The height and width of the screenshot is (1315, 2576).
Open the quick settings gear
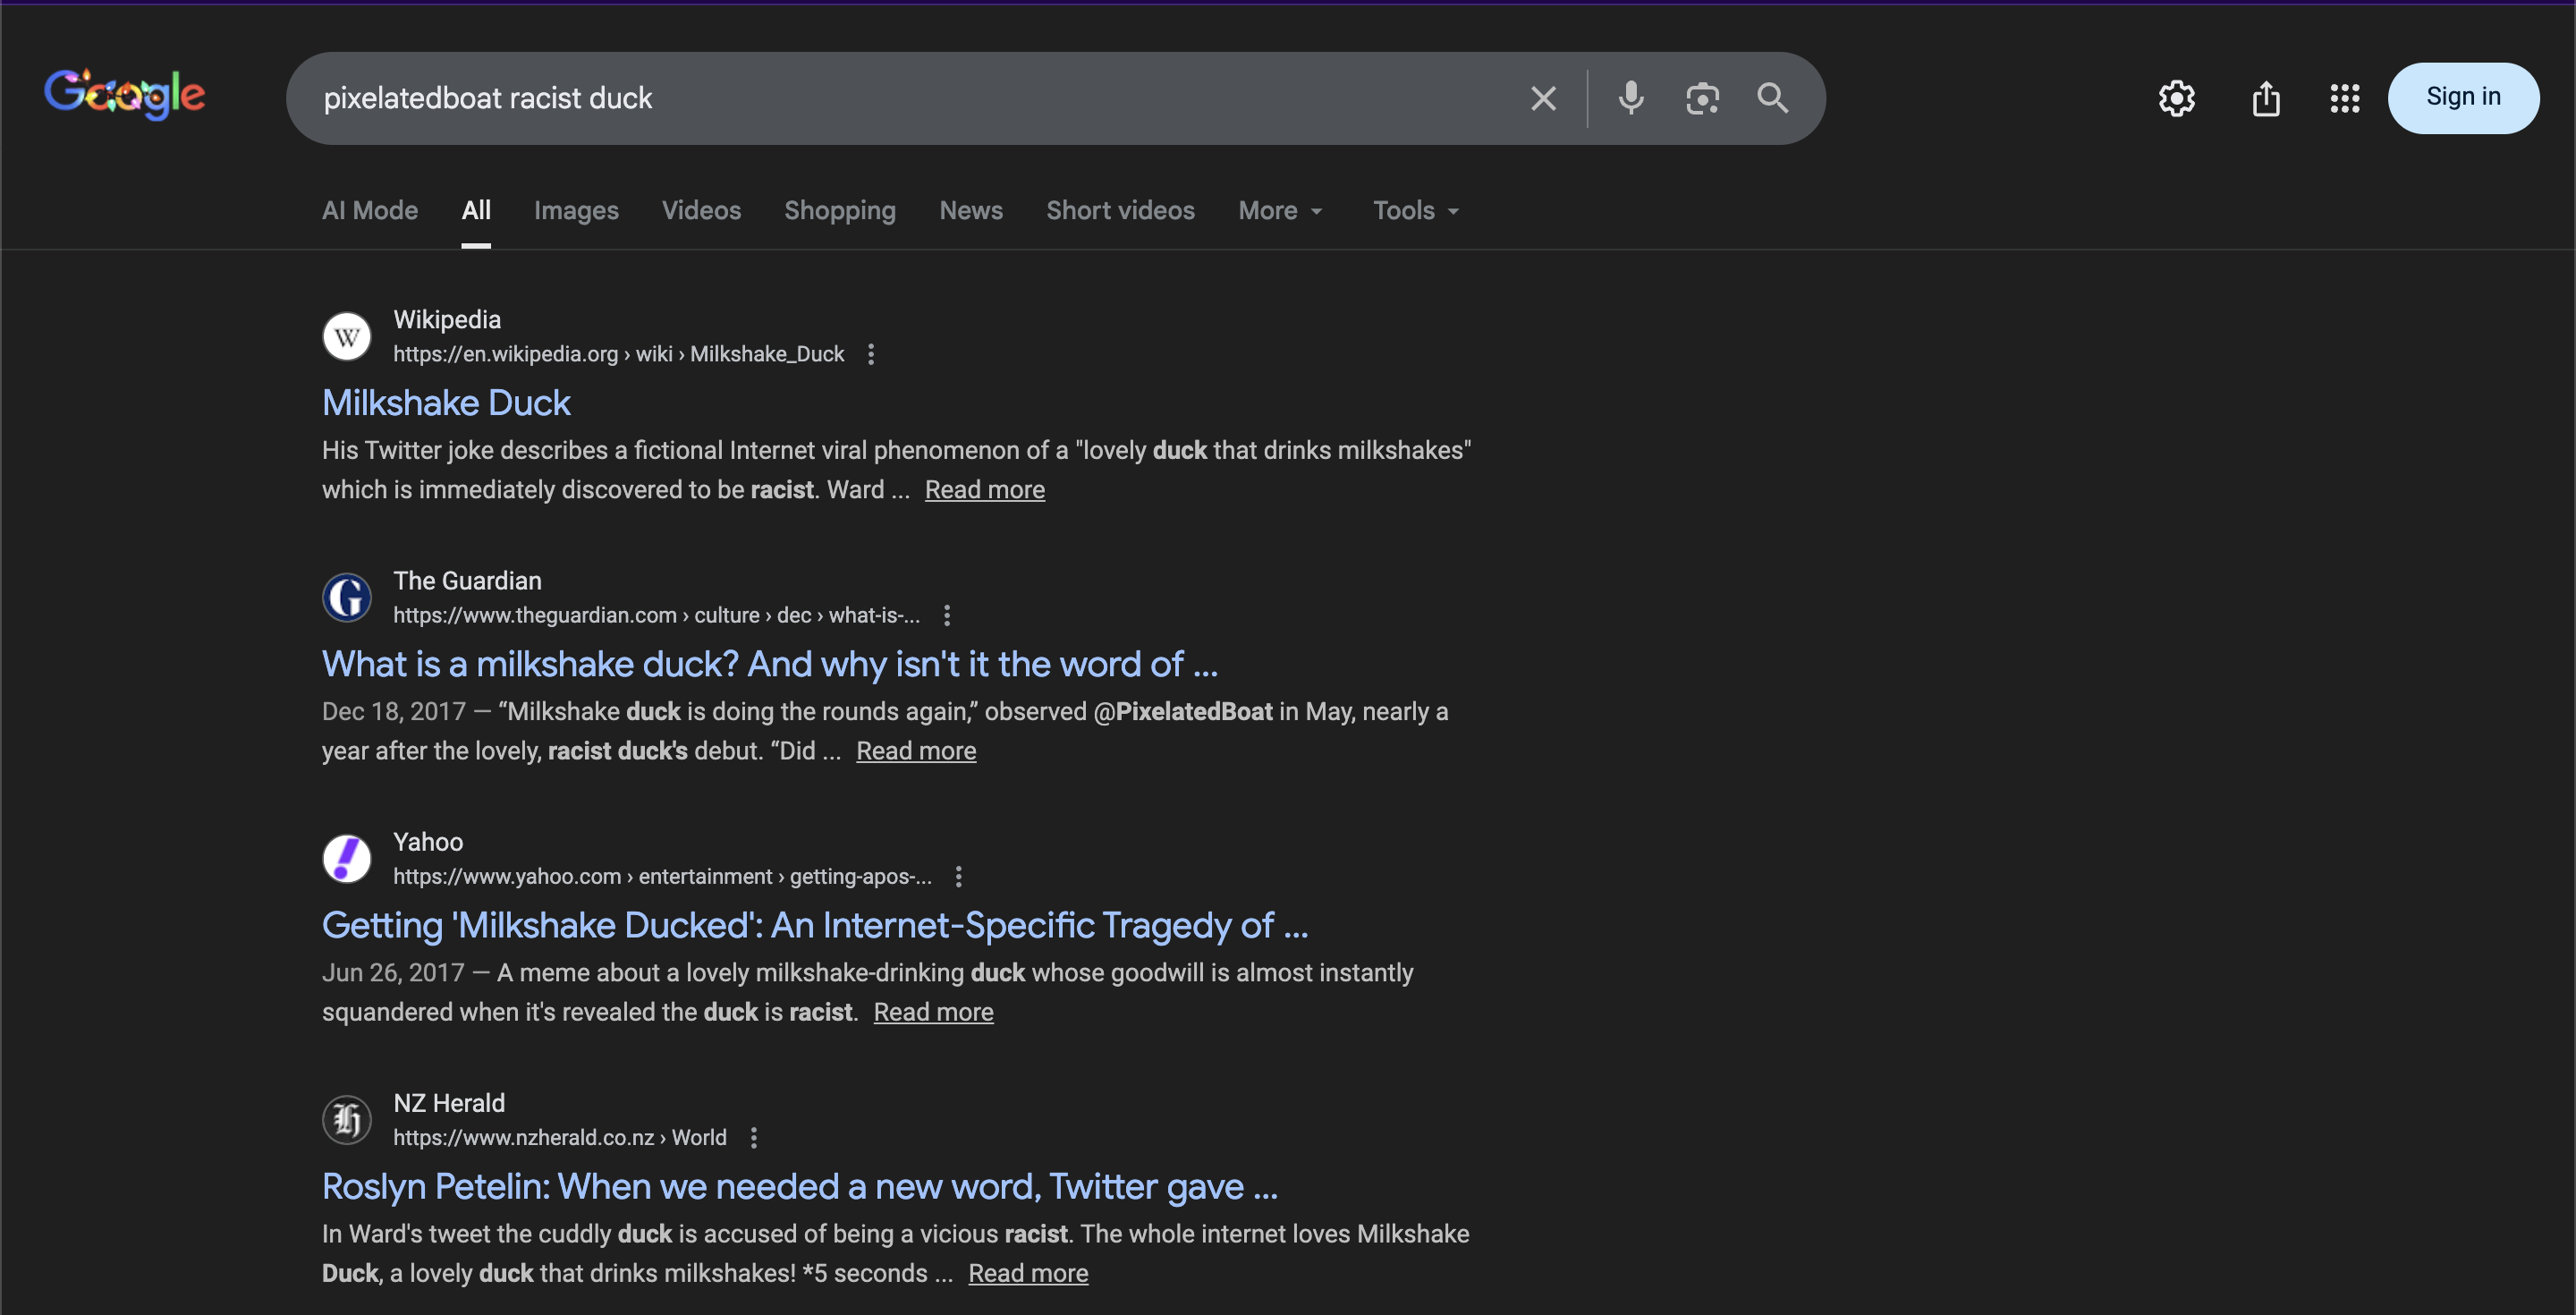[x=2177, y=98]
